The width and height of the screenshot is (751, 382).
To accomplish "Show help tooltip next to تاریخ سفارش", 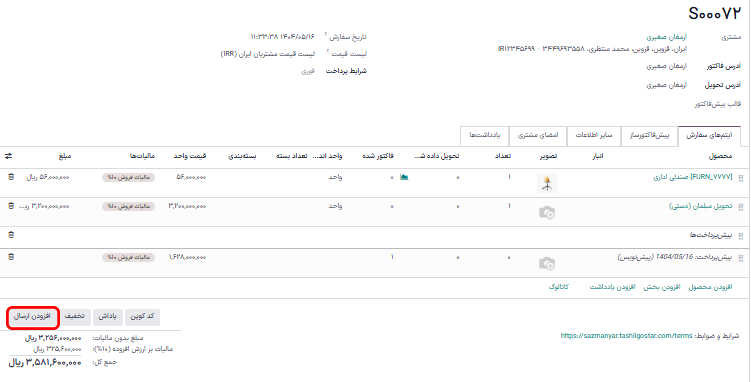I will 326,34.
